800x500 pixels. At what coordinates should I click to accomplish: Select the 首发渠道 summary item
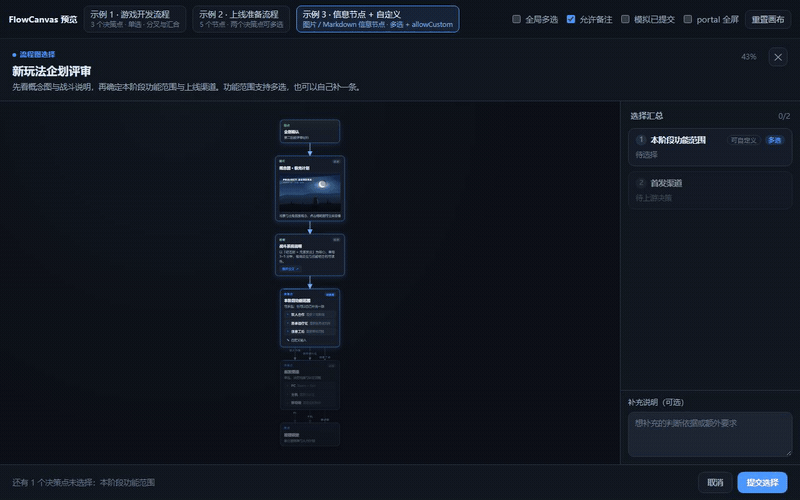tap(710, 190)
